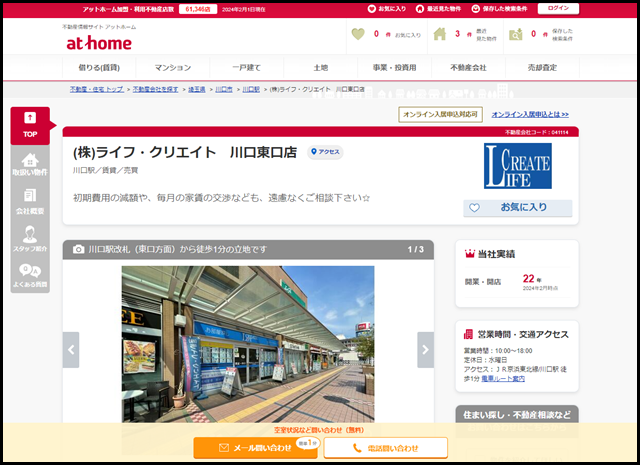Select 借りる(賃貸) menu item

tap(99, 67)
